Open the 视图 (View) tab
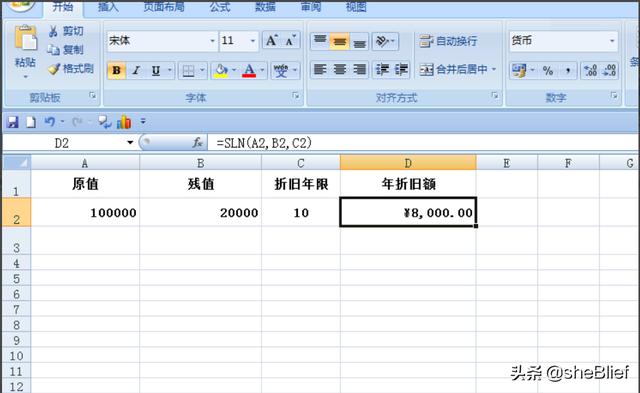The height and width of the screenshot is (393, 640). coord(356,7)
